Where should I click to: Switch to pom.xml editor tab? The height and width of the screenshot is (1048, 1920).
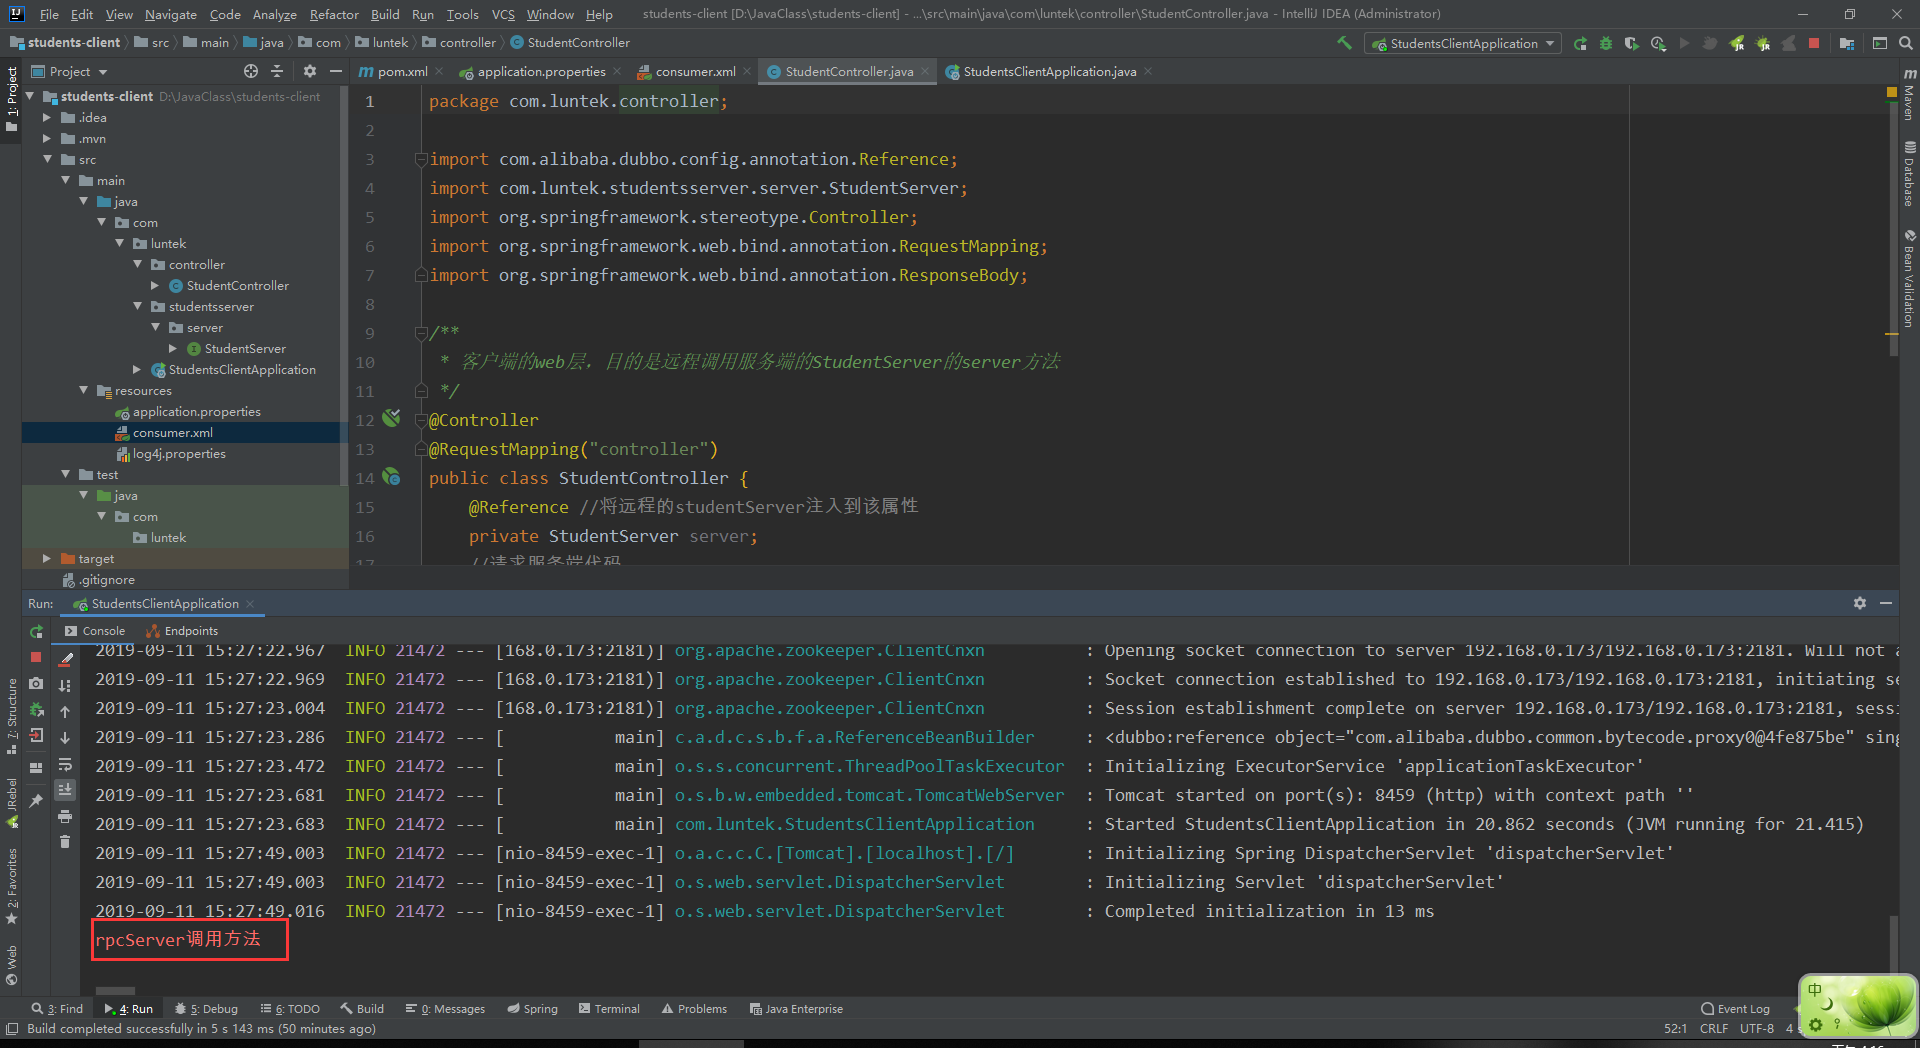click(395, 71)
